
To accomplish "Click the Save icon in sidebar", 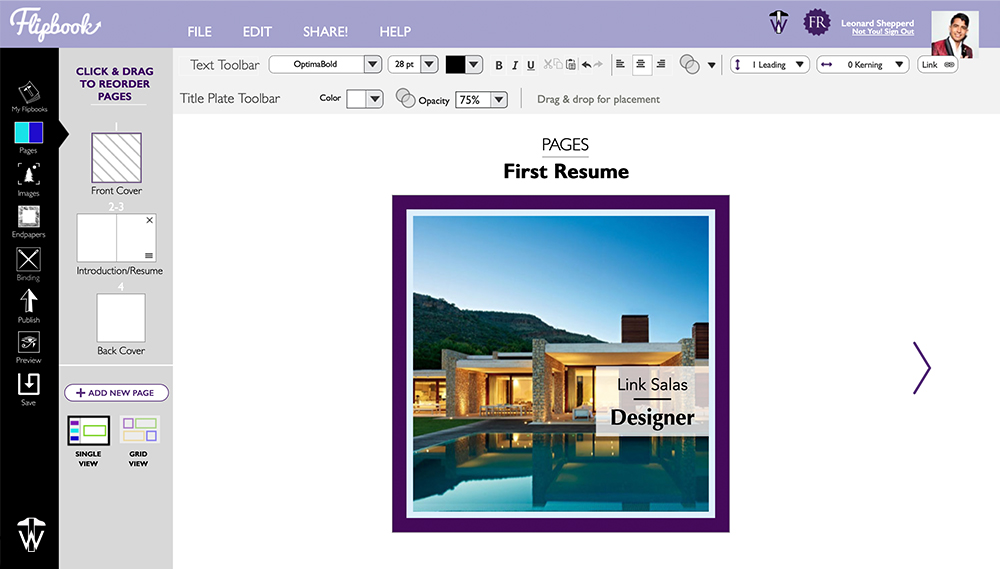I will tap(29, 384).
